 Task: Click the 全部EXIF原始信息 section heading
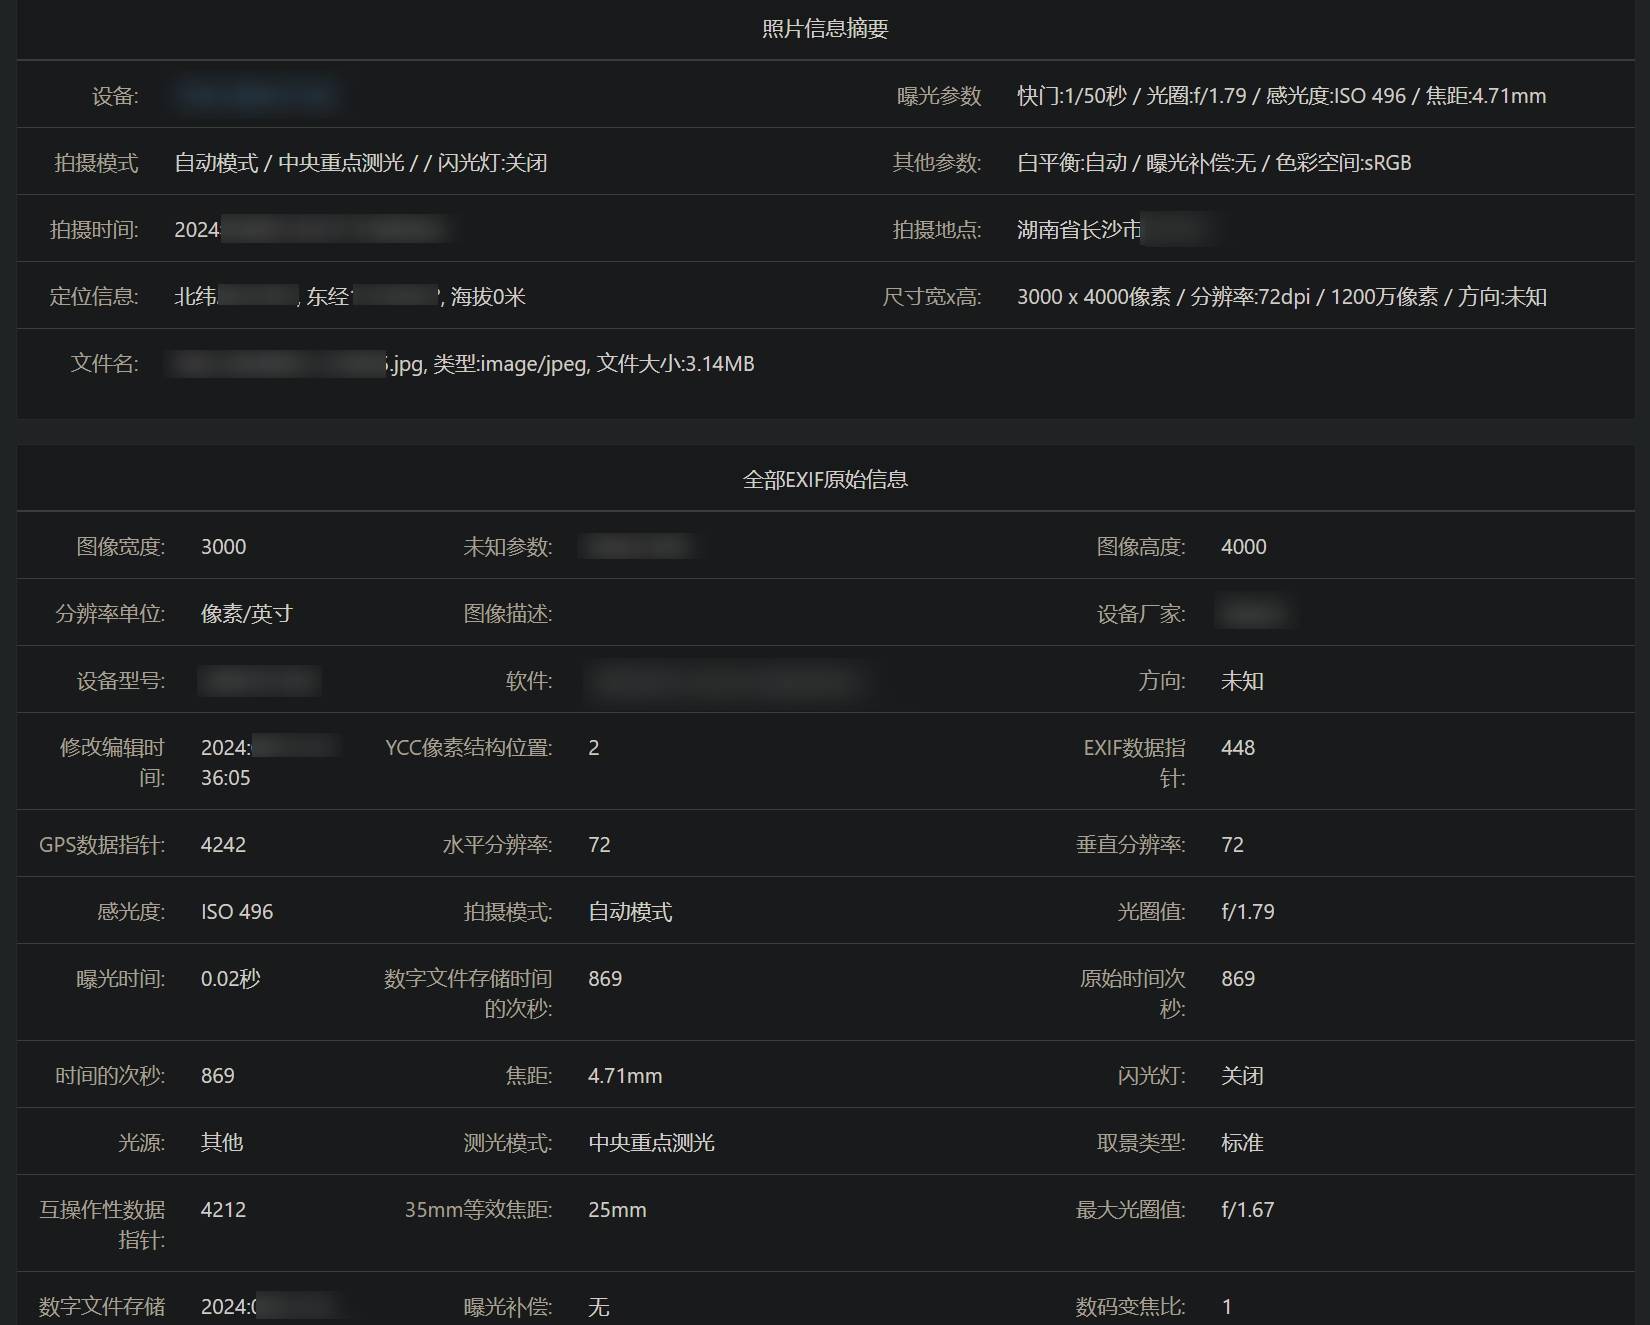(825, 480)
